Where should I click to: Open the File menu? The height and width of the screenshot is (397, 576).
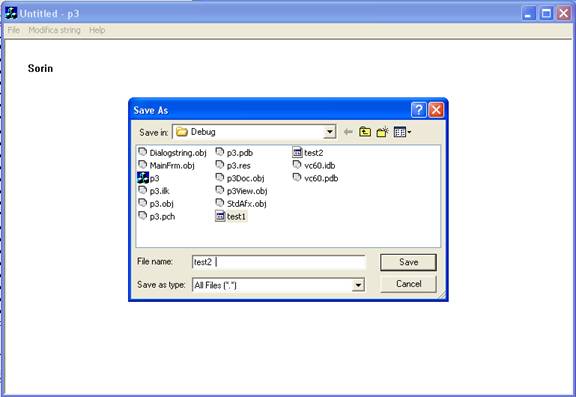[14, 30]
